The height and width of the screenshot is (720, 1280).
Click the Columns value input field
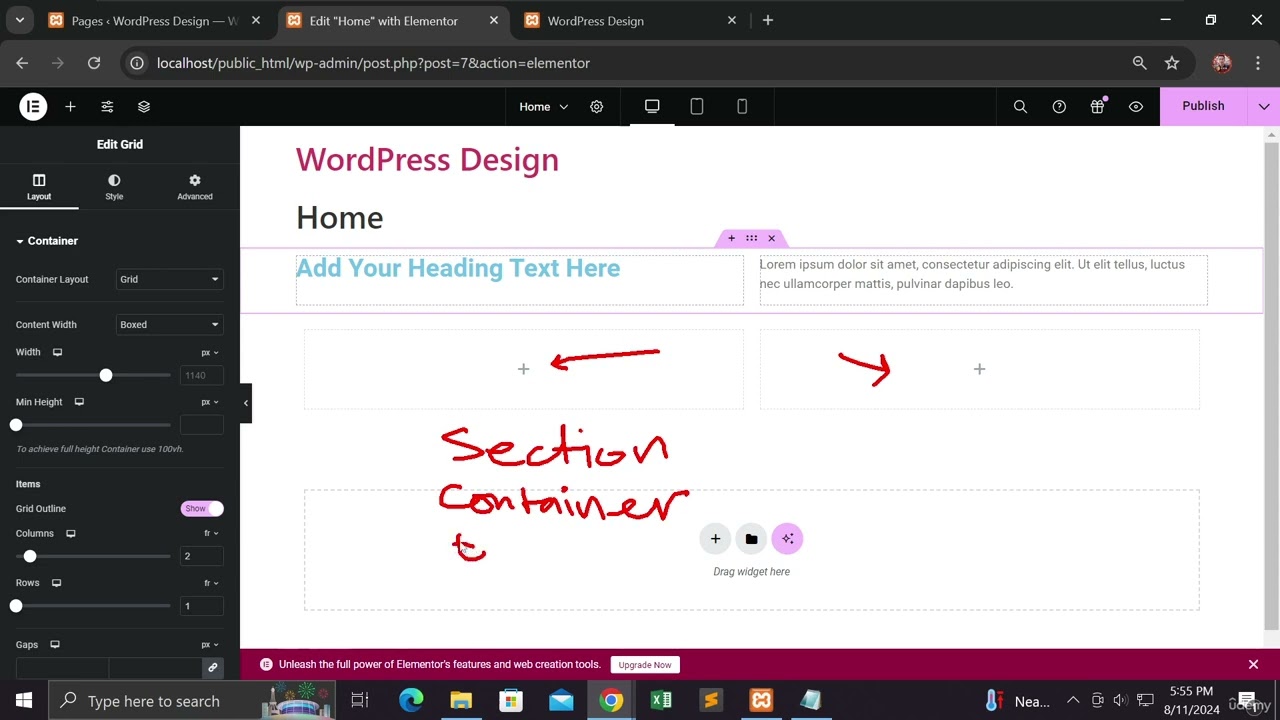[201, 556]
